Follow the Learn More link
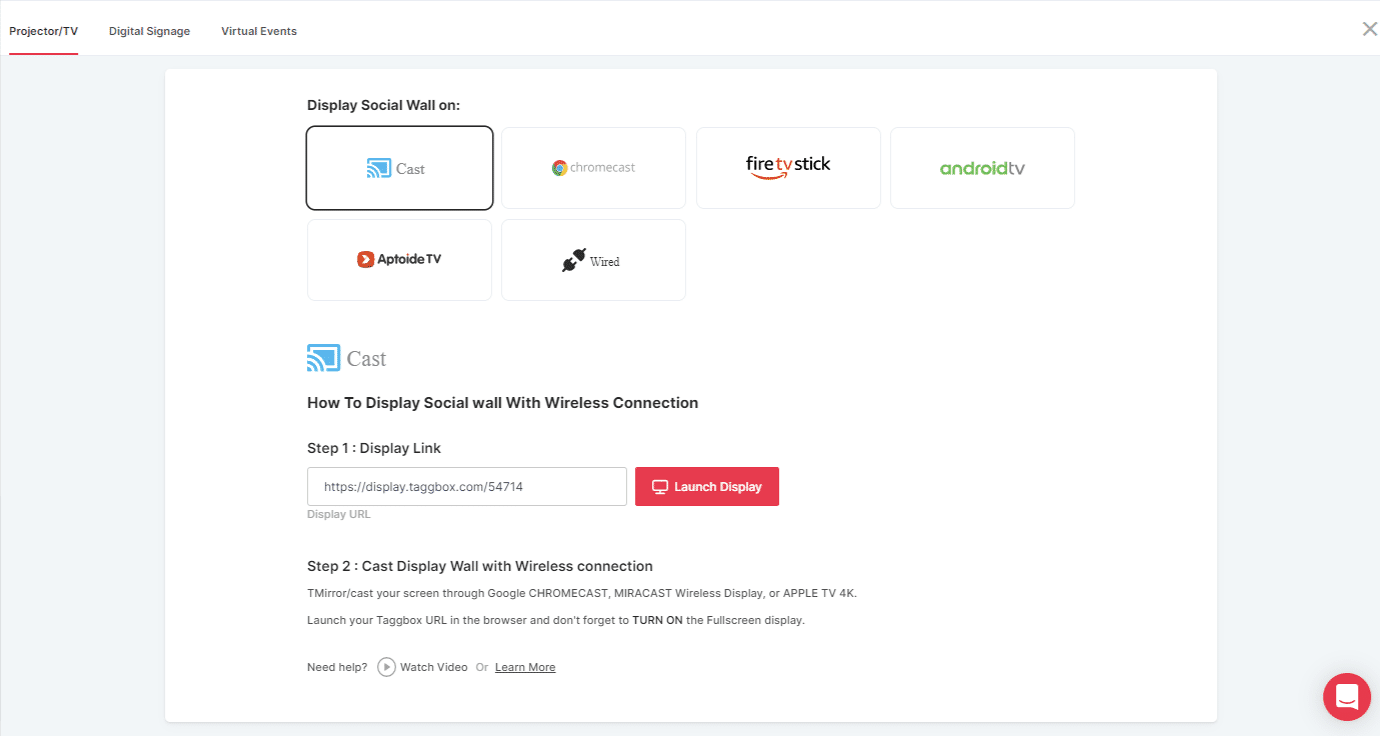This screenshot has height=736, width=1380. click(x=525, y=667)
